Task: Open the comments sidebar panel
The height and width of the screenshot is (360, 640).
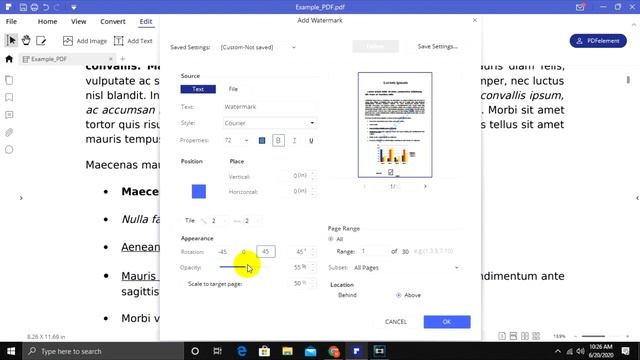Action: tap(9, 115)
